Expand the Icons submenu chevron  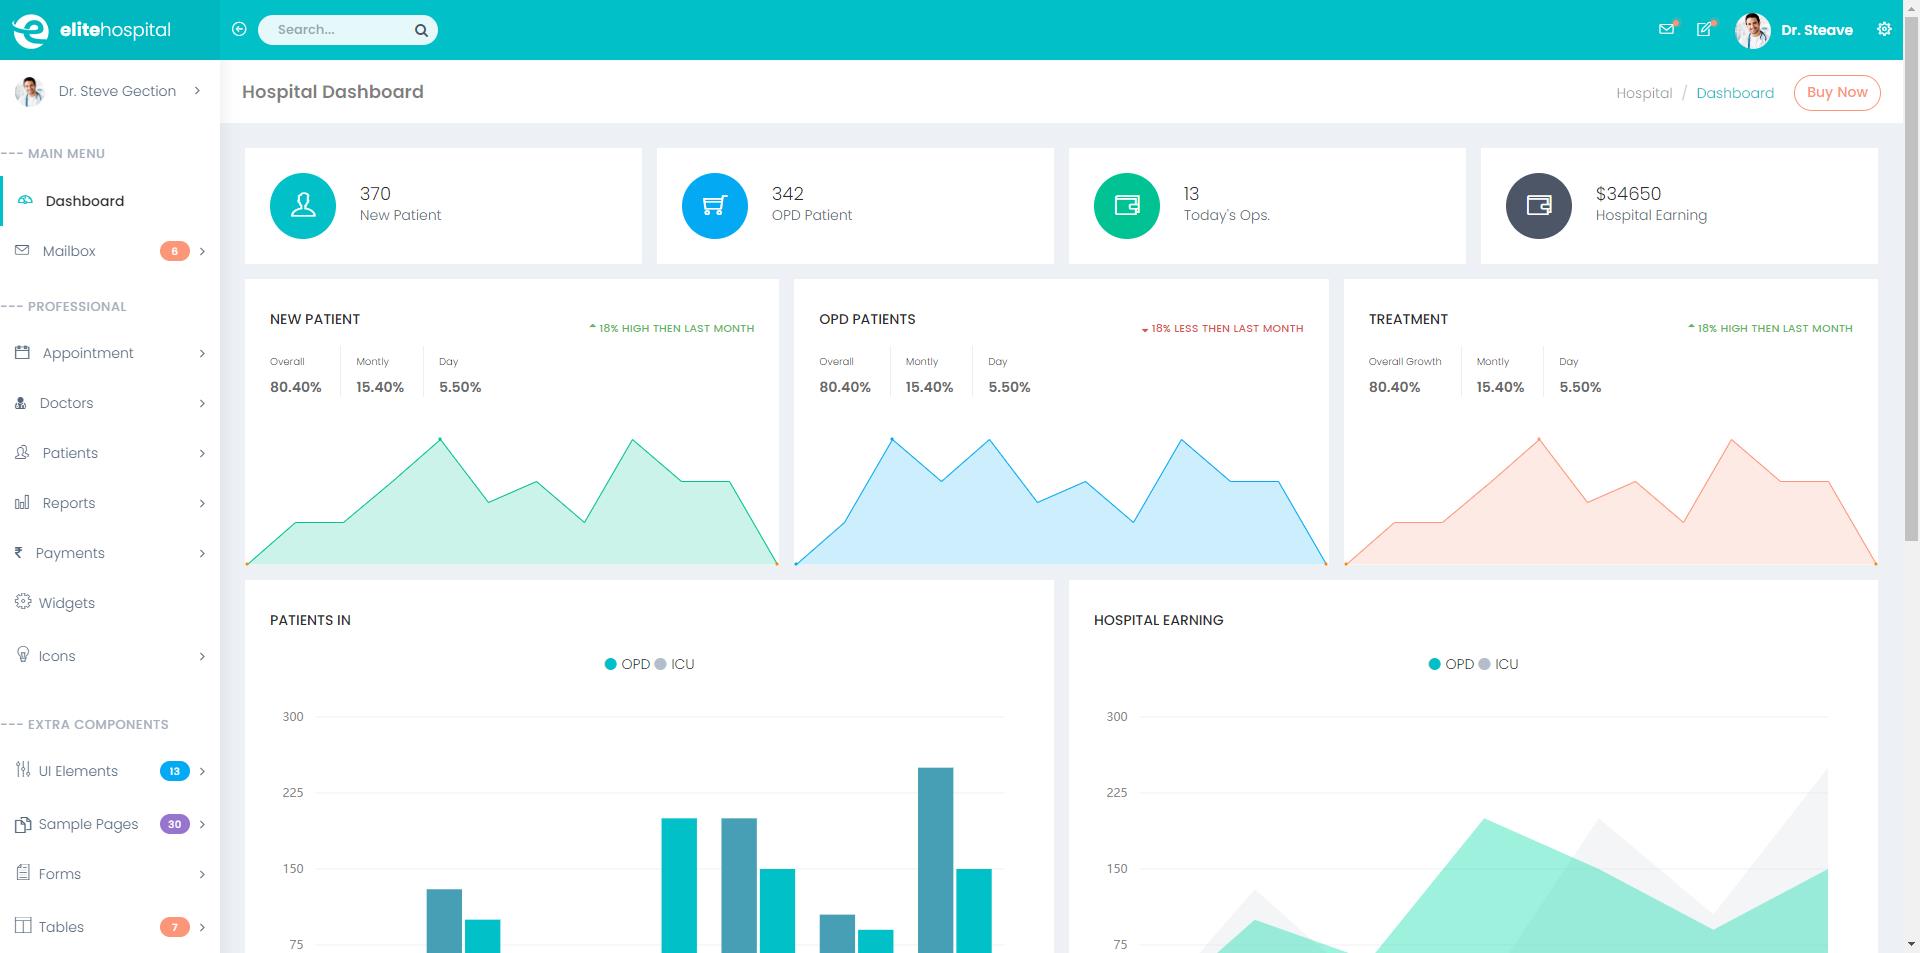[x=202, y=656]
